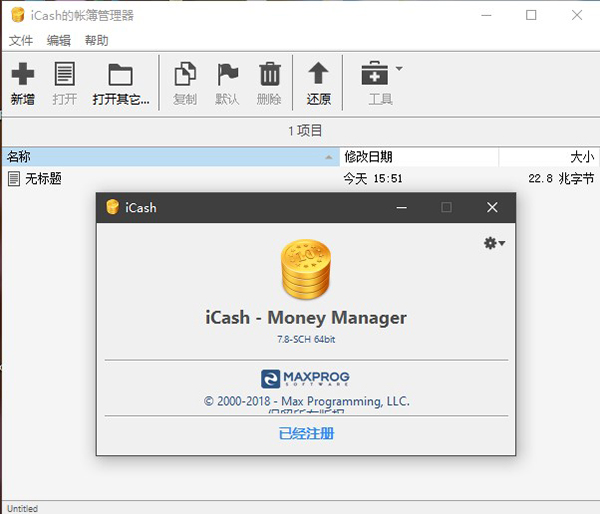Click the 已经注册 registered link

(306, 434)
